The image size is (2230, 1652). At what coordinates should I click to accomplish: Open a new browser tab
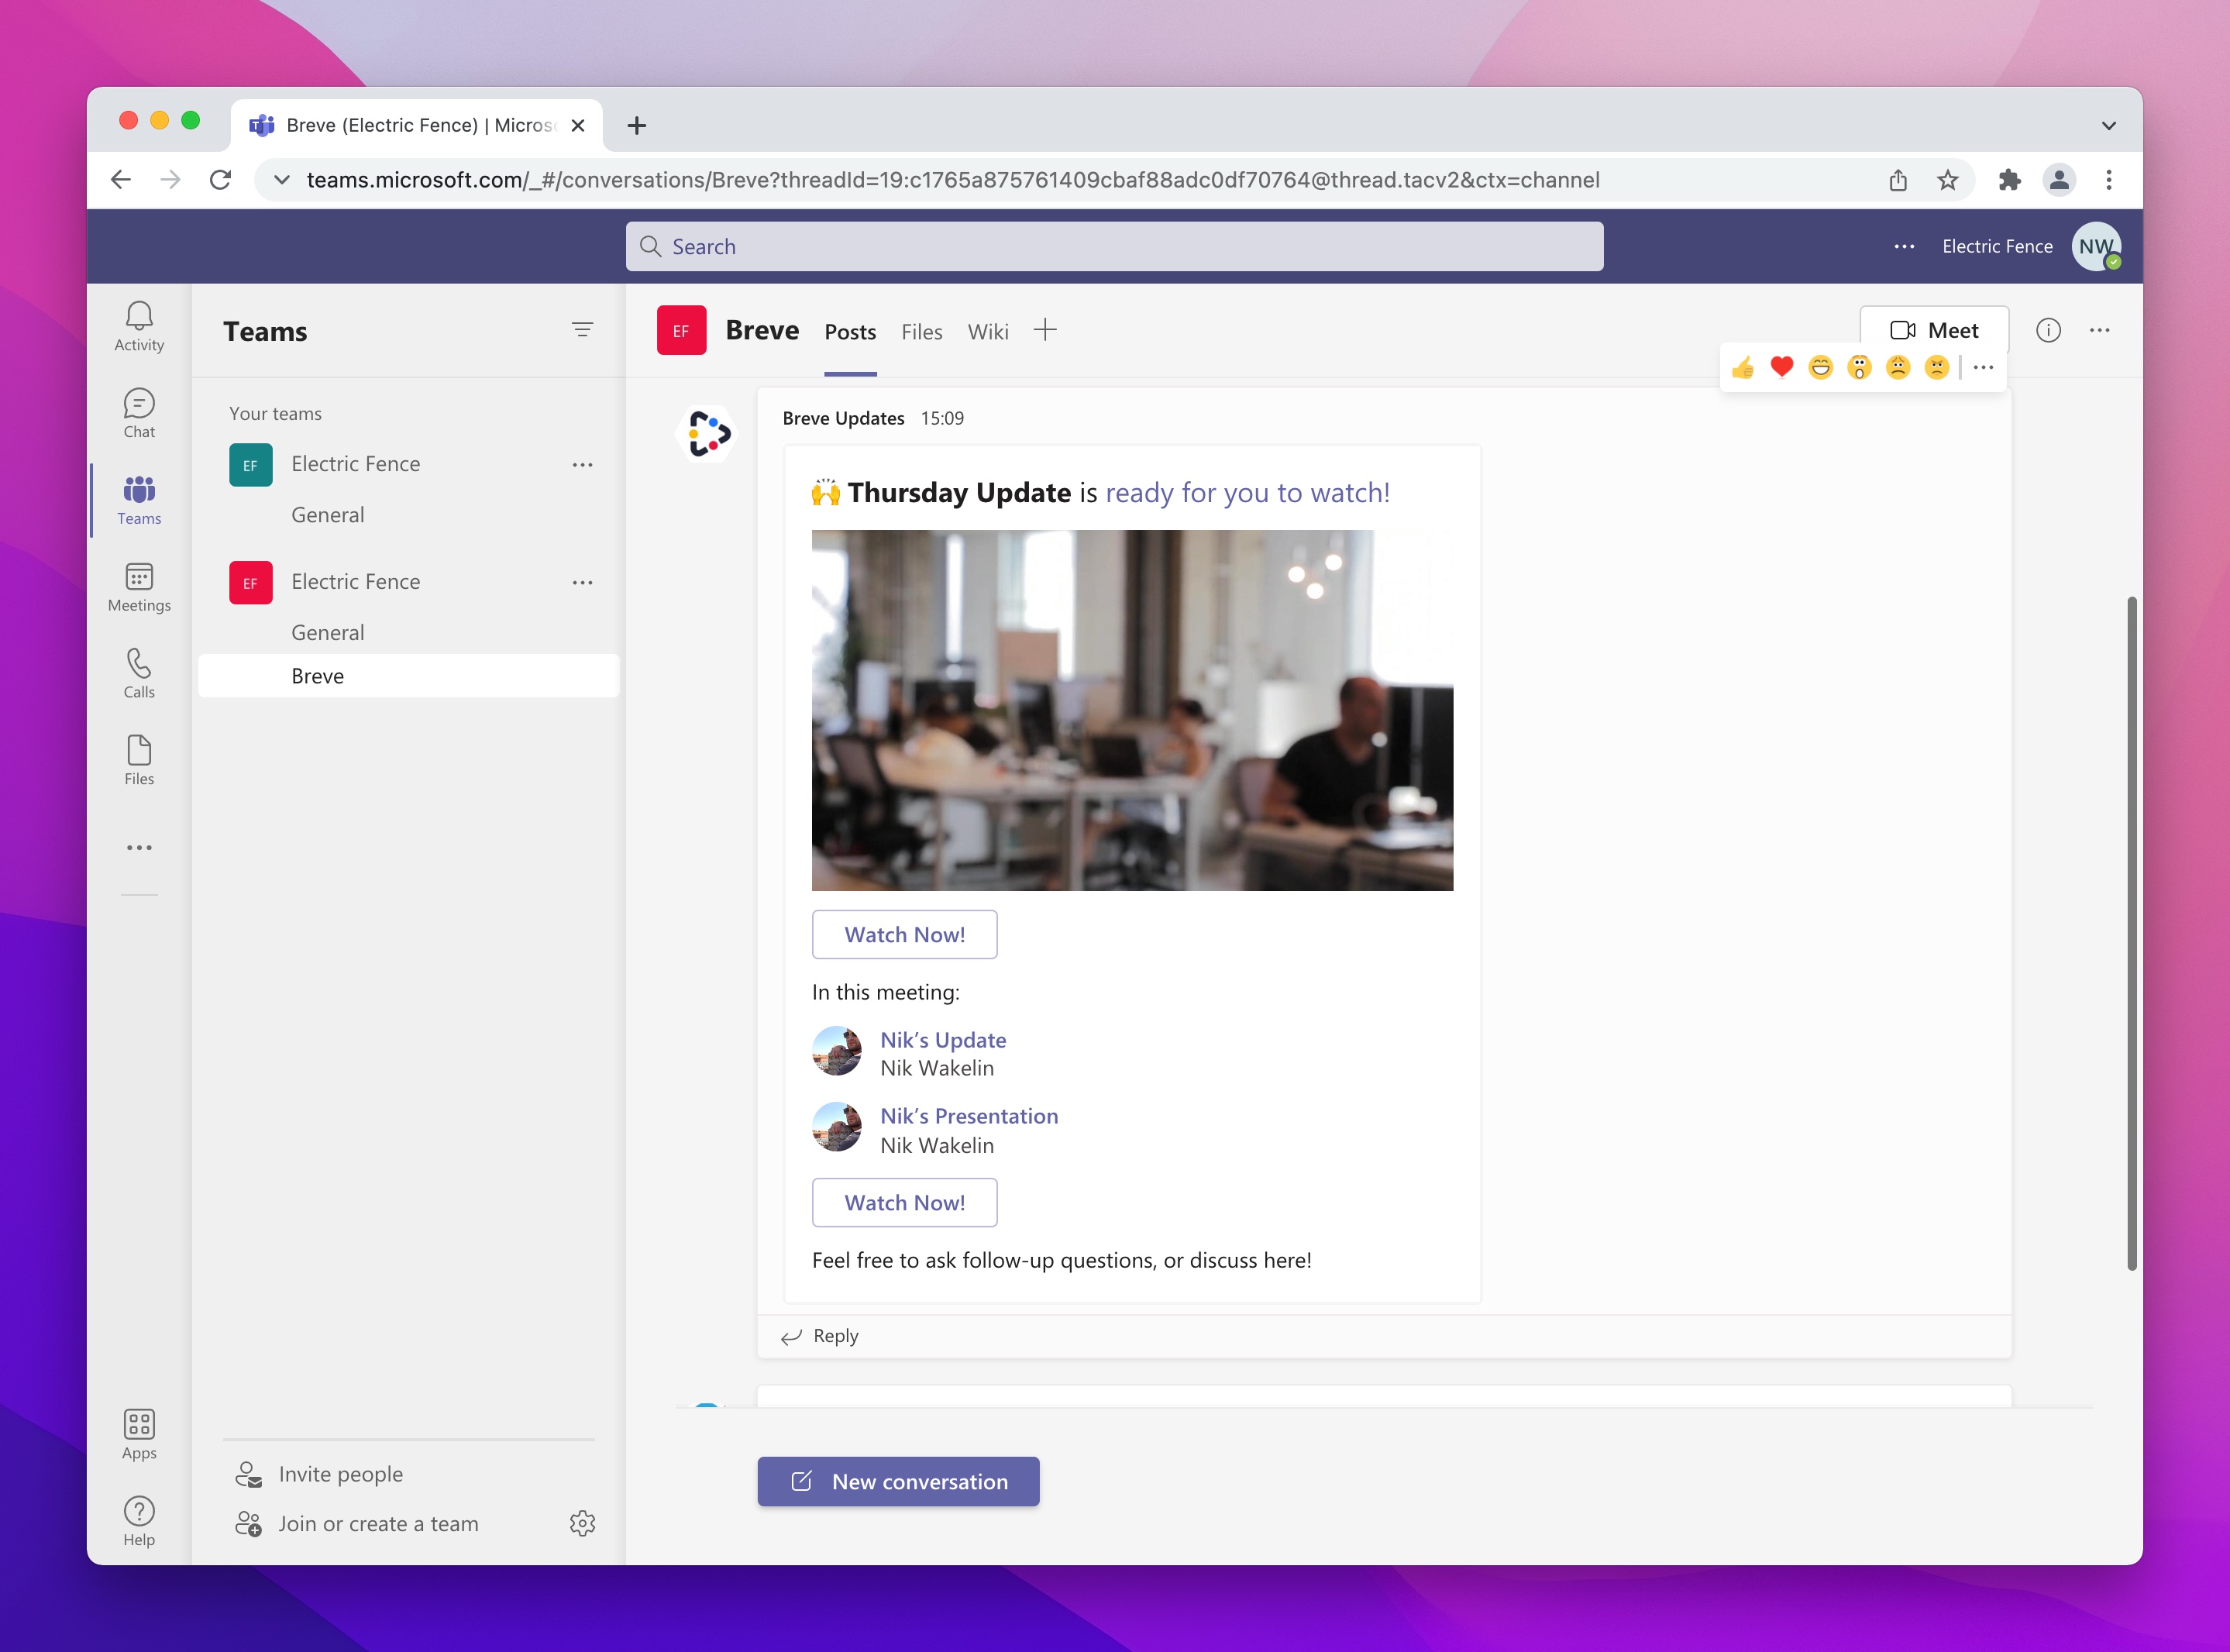pos(637,125)
